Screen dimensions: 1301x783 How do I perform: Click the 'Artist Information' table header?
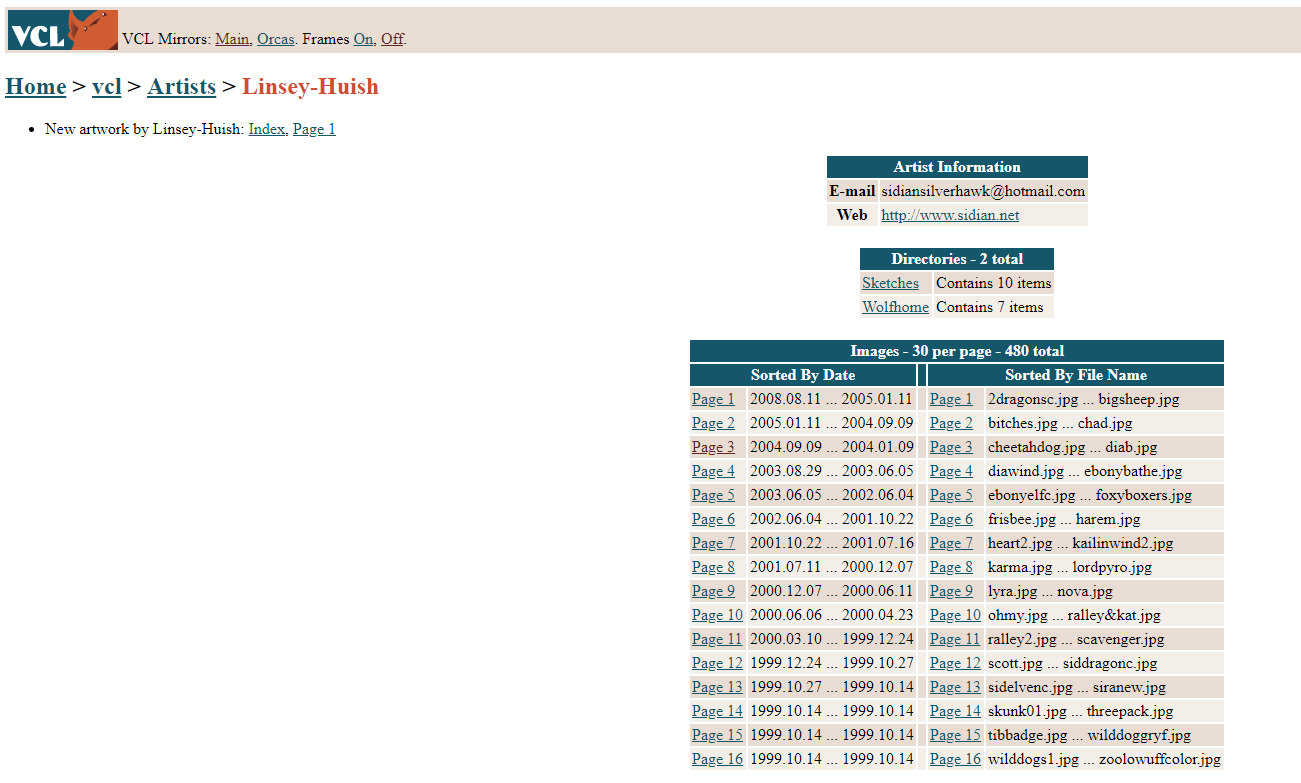957,167
